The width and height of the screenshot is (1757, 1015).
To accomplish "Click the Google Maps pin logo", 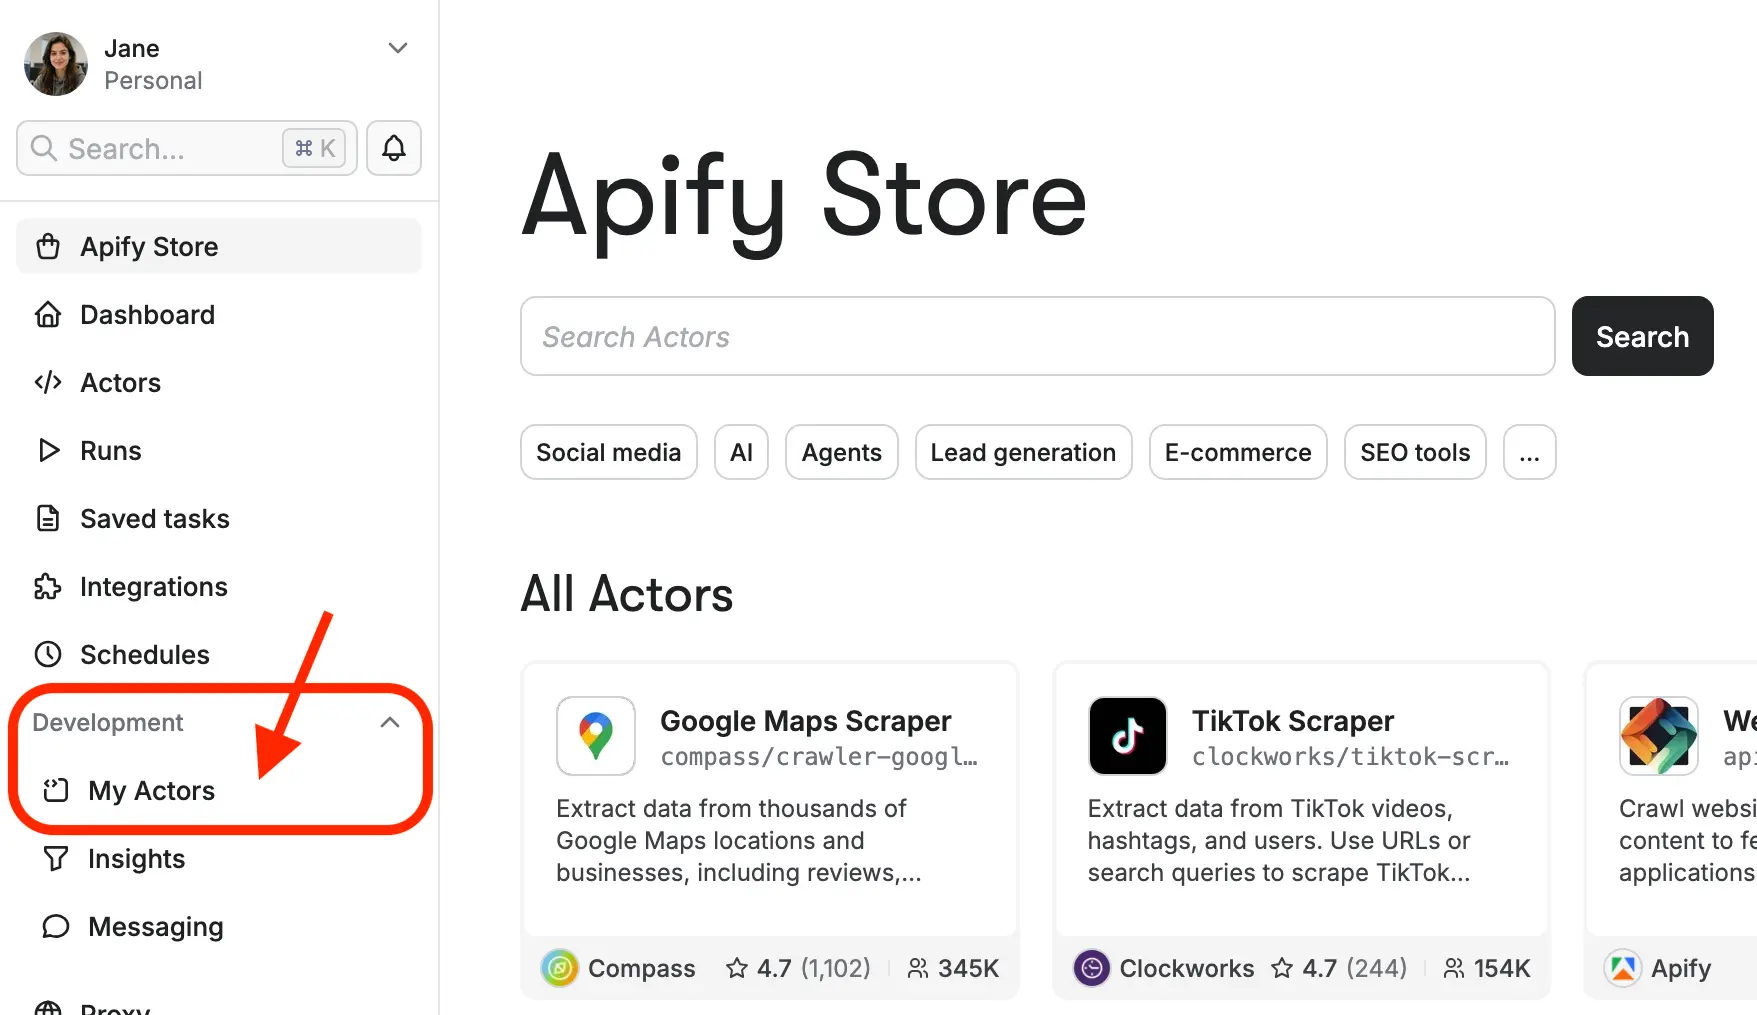I will point(596,736).
